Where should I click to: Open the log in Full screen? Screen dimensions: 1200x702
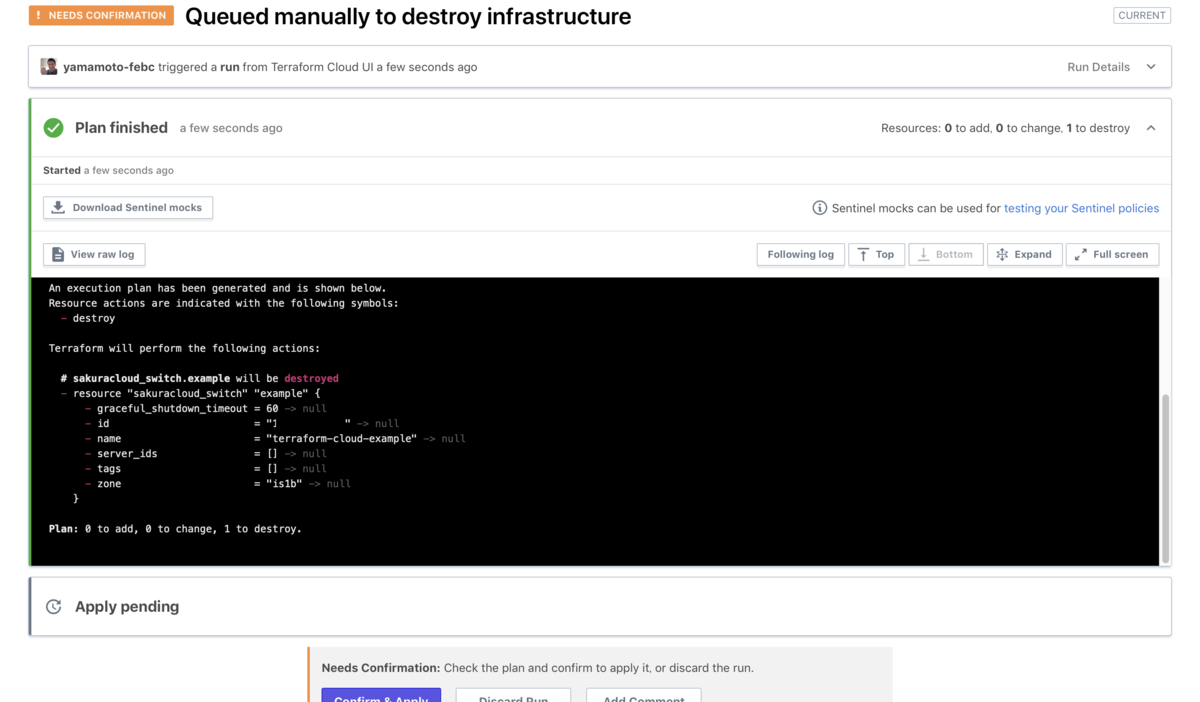pyautogui.click(x=1112, y=254)
